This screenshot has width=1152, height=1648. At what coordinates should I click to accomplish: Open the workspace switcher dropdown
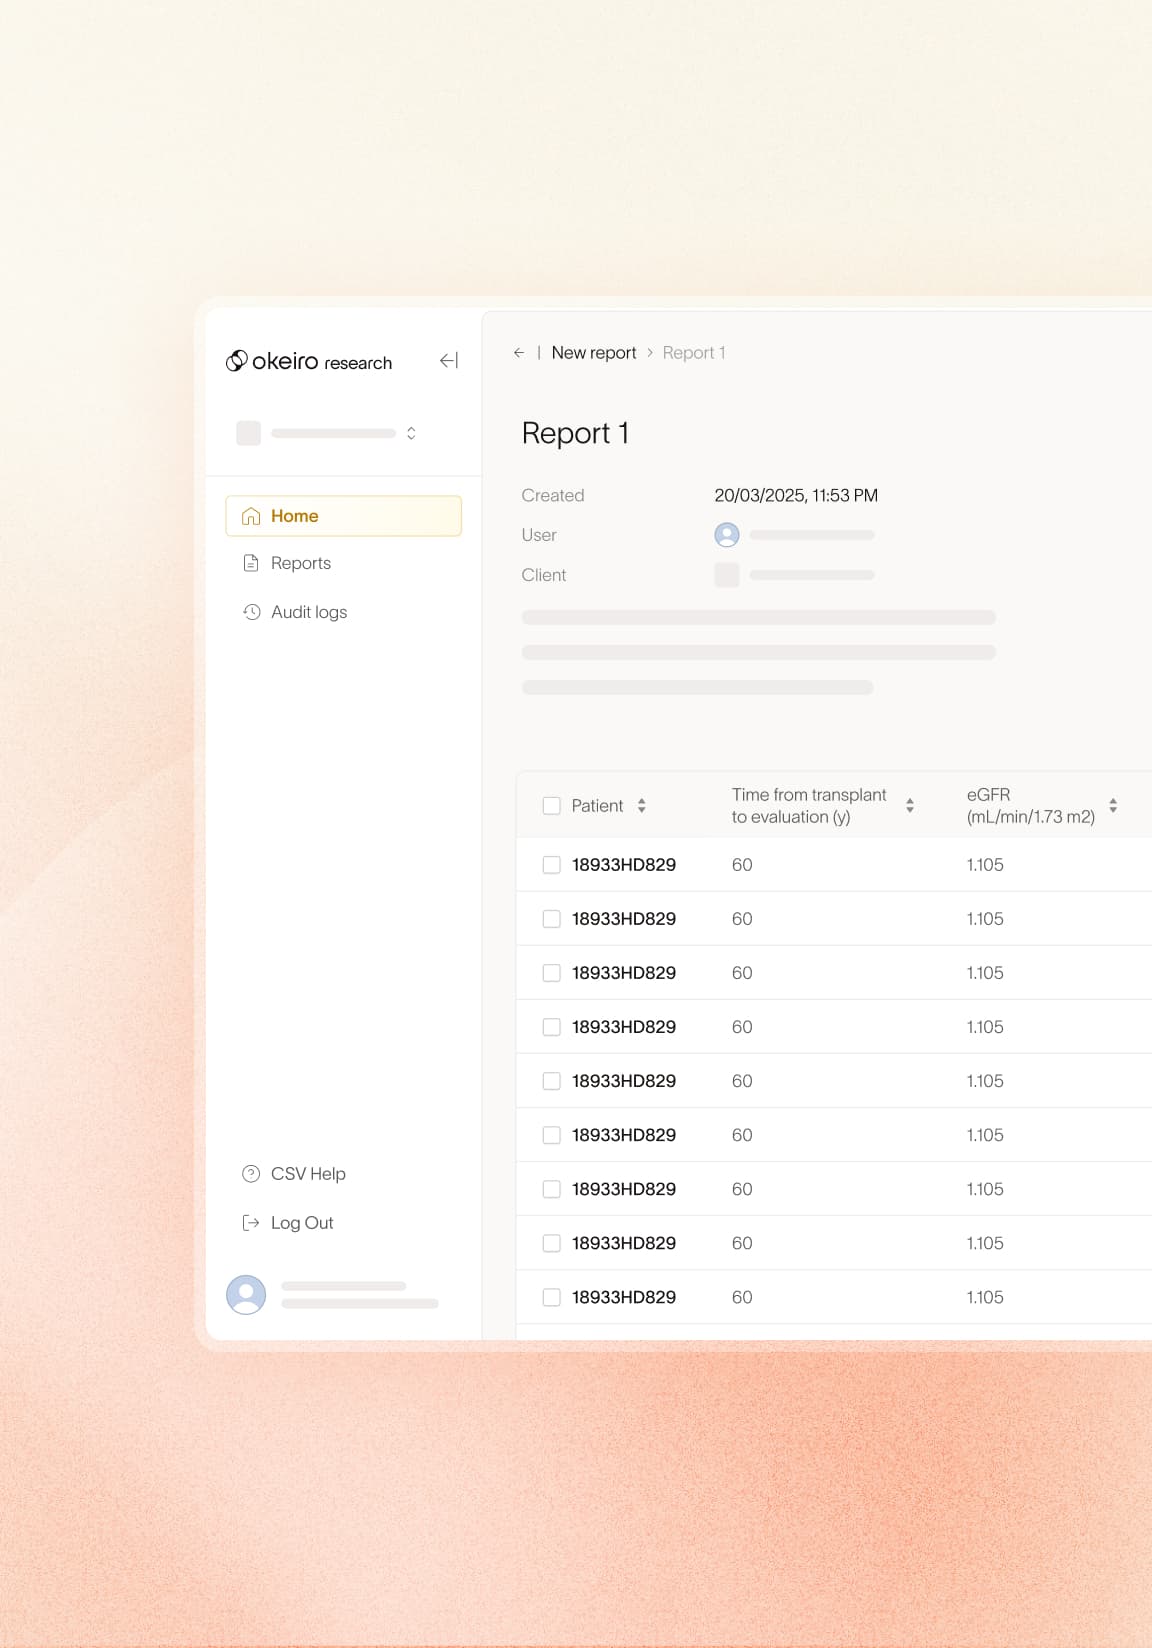[x=411, y=433]
